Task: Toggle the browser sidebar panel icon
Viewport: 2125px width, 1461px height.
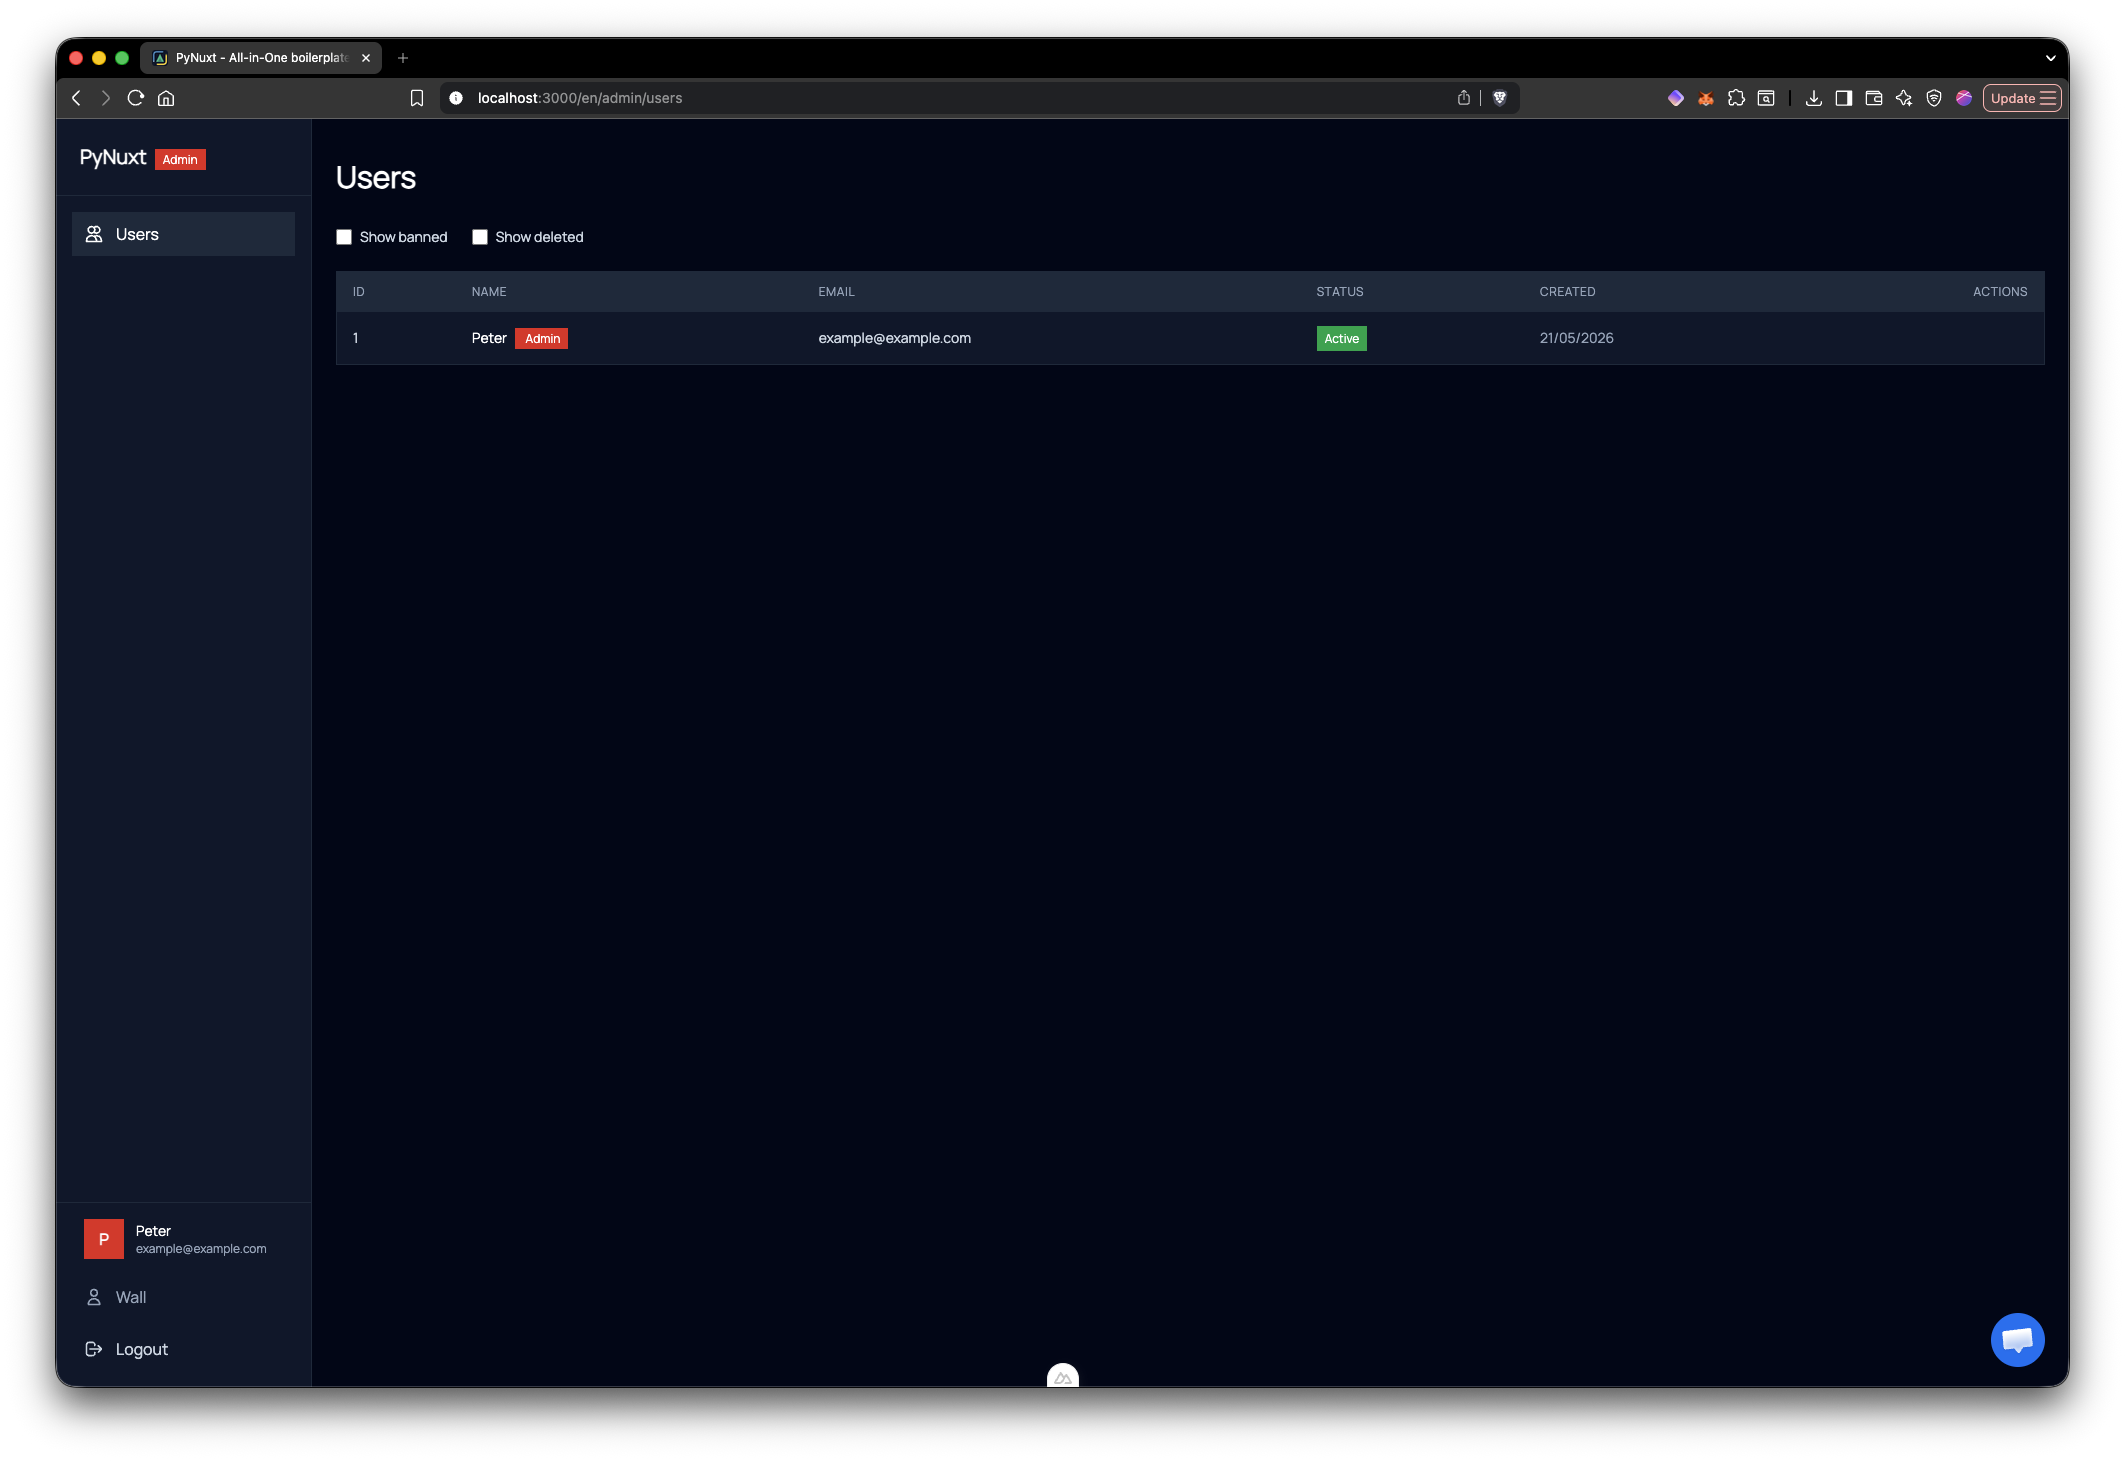Action: tap(1844, 98)
